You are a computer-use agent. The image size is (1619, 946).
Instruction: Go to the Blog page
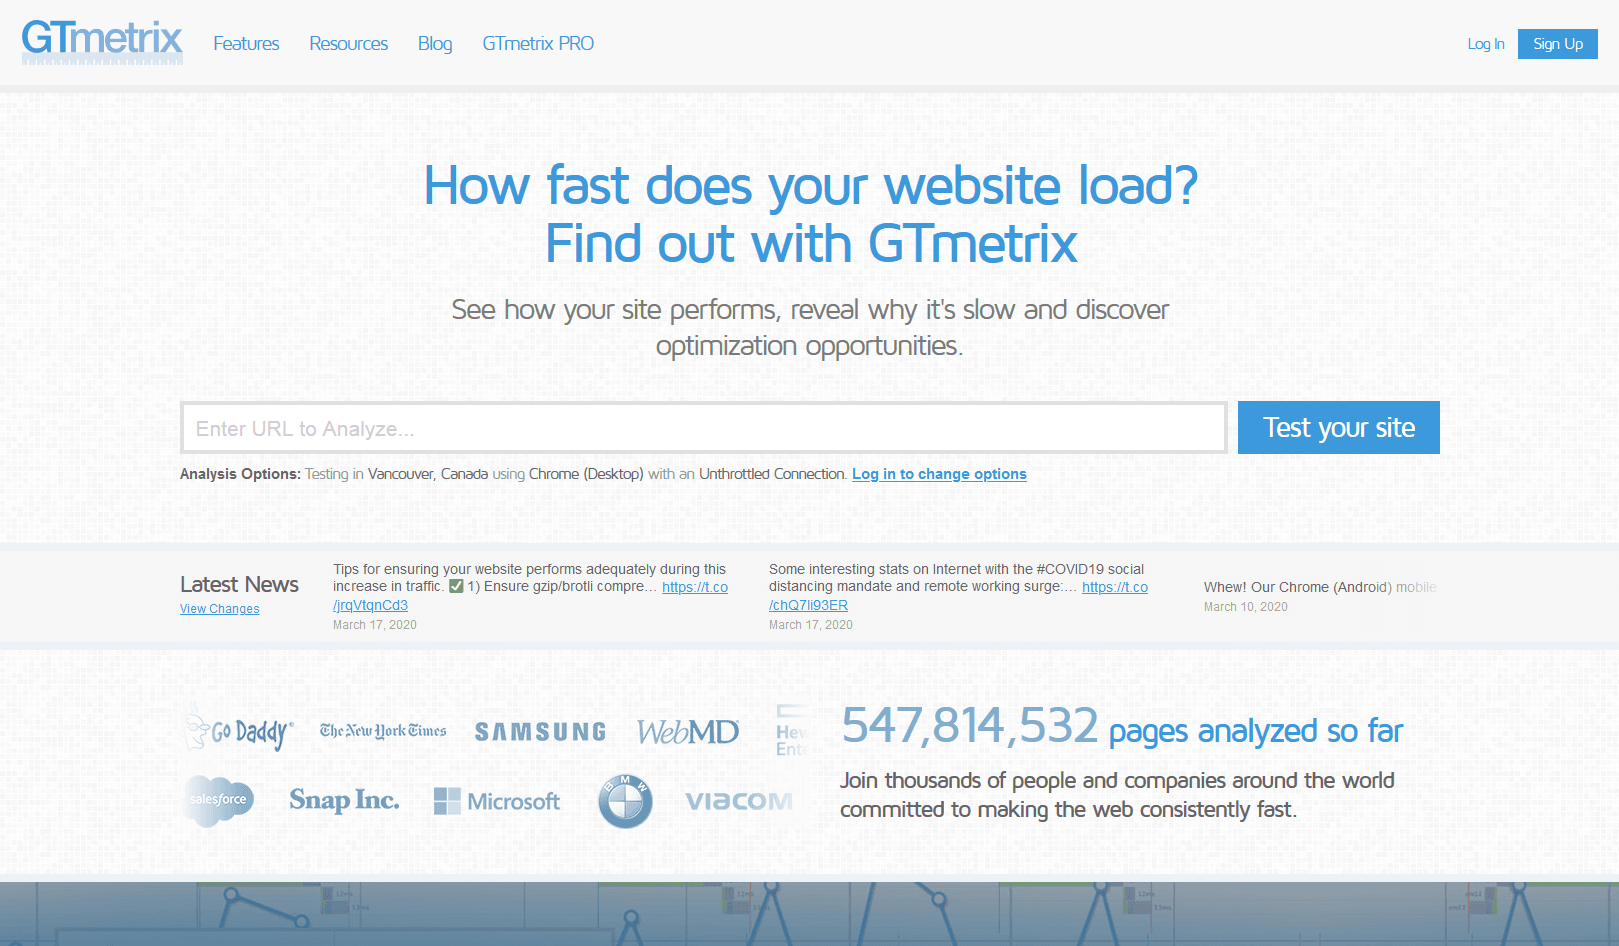[x=435, y=44]
